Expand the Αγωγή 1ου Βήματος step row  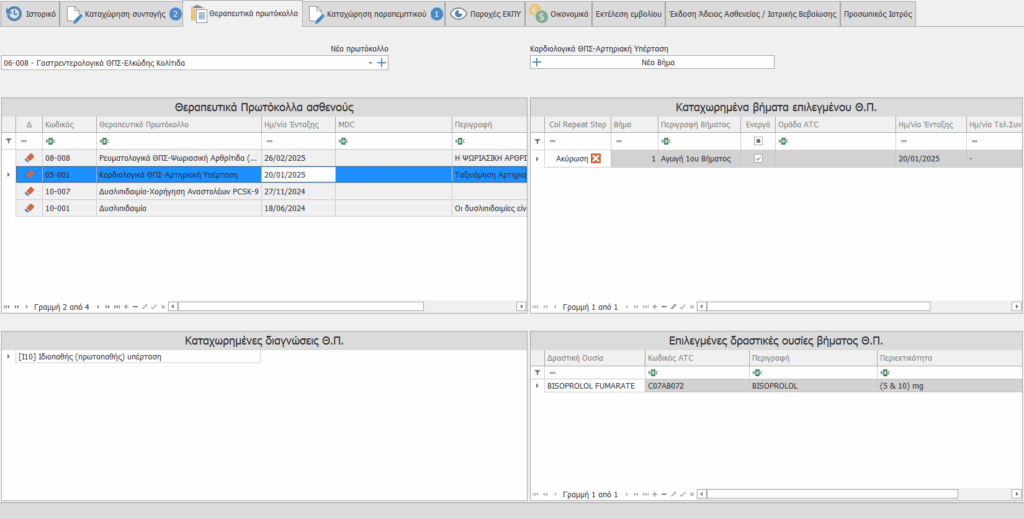[537, 159]
